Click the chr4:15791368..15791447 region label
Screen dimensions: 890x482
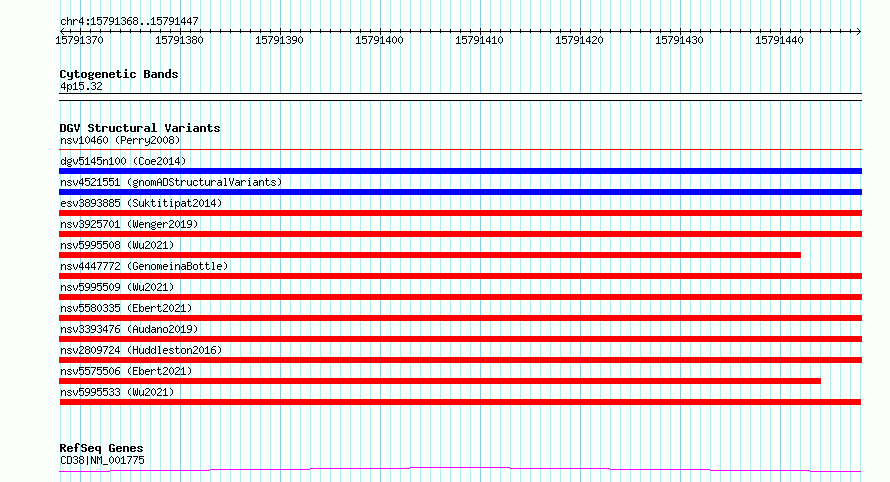[x=129, y=22]
